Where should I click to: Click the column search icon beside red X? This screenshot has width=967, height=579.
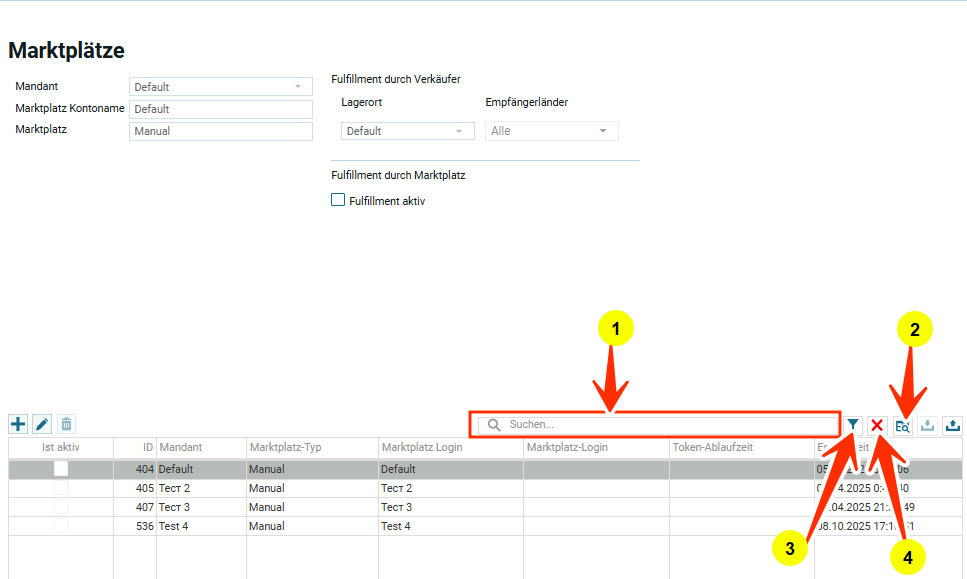[x=902, y=425]
